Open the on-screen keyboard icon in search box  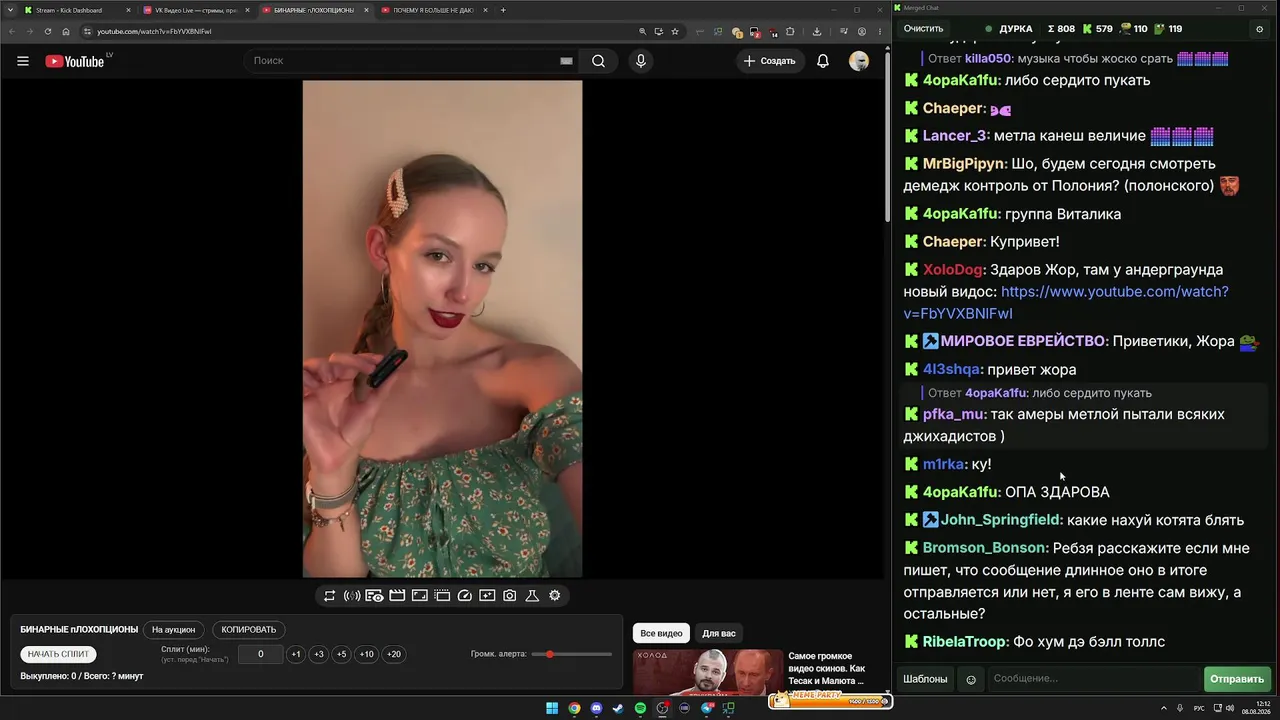566,61
